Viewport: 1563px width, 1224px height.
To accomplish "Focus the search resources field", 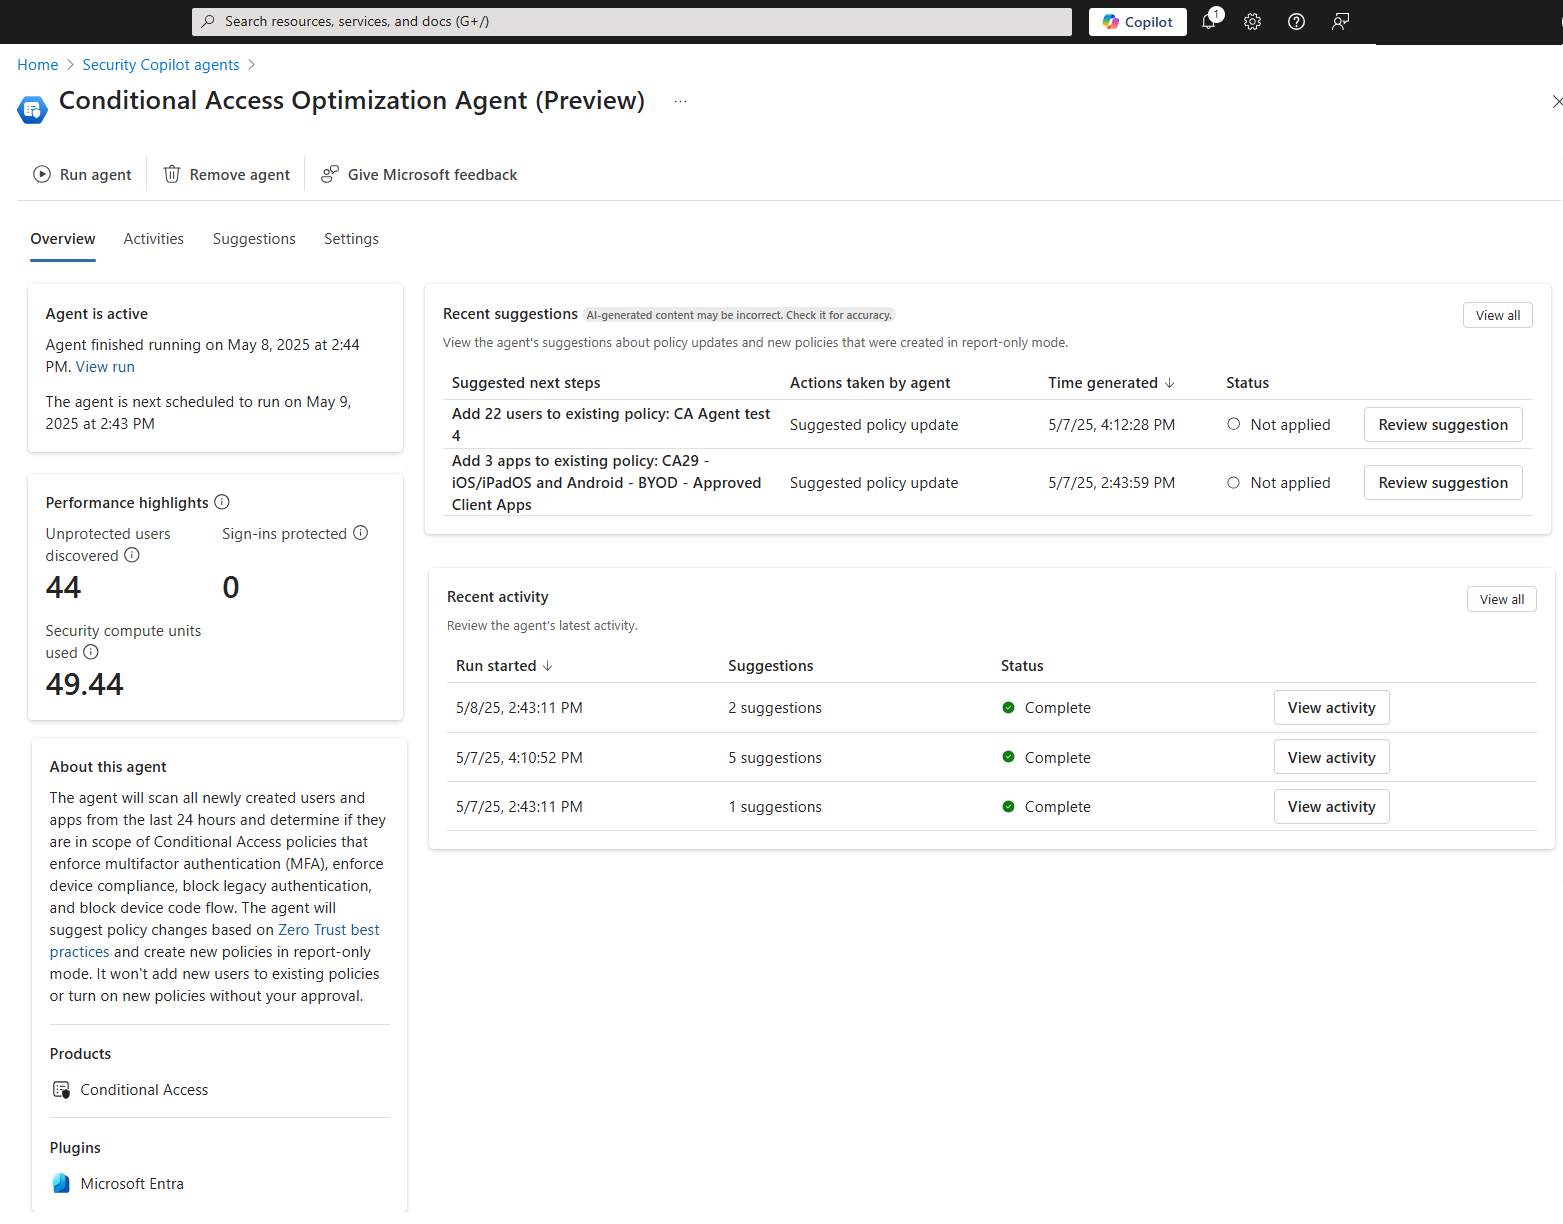I will pos(632,21).
